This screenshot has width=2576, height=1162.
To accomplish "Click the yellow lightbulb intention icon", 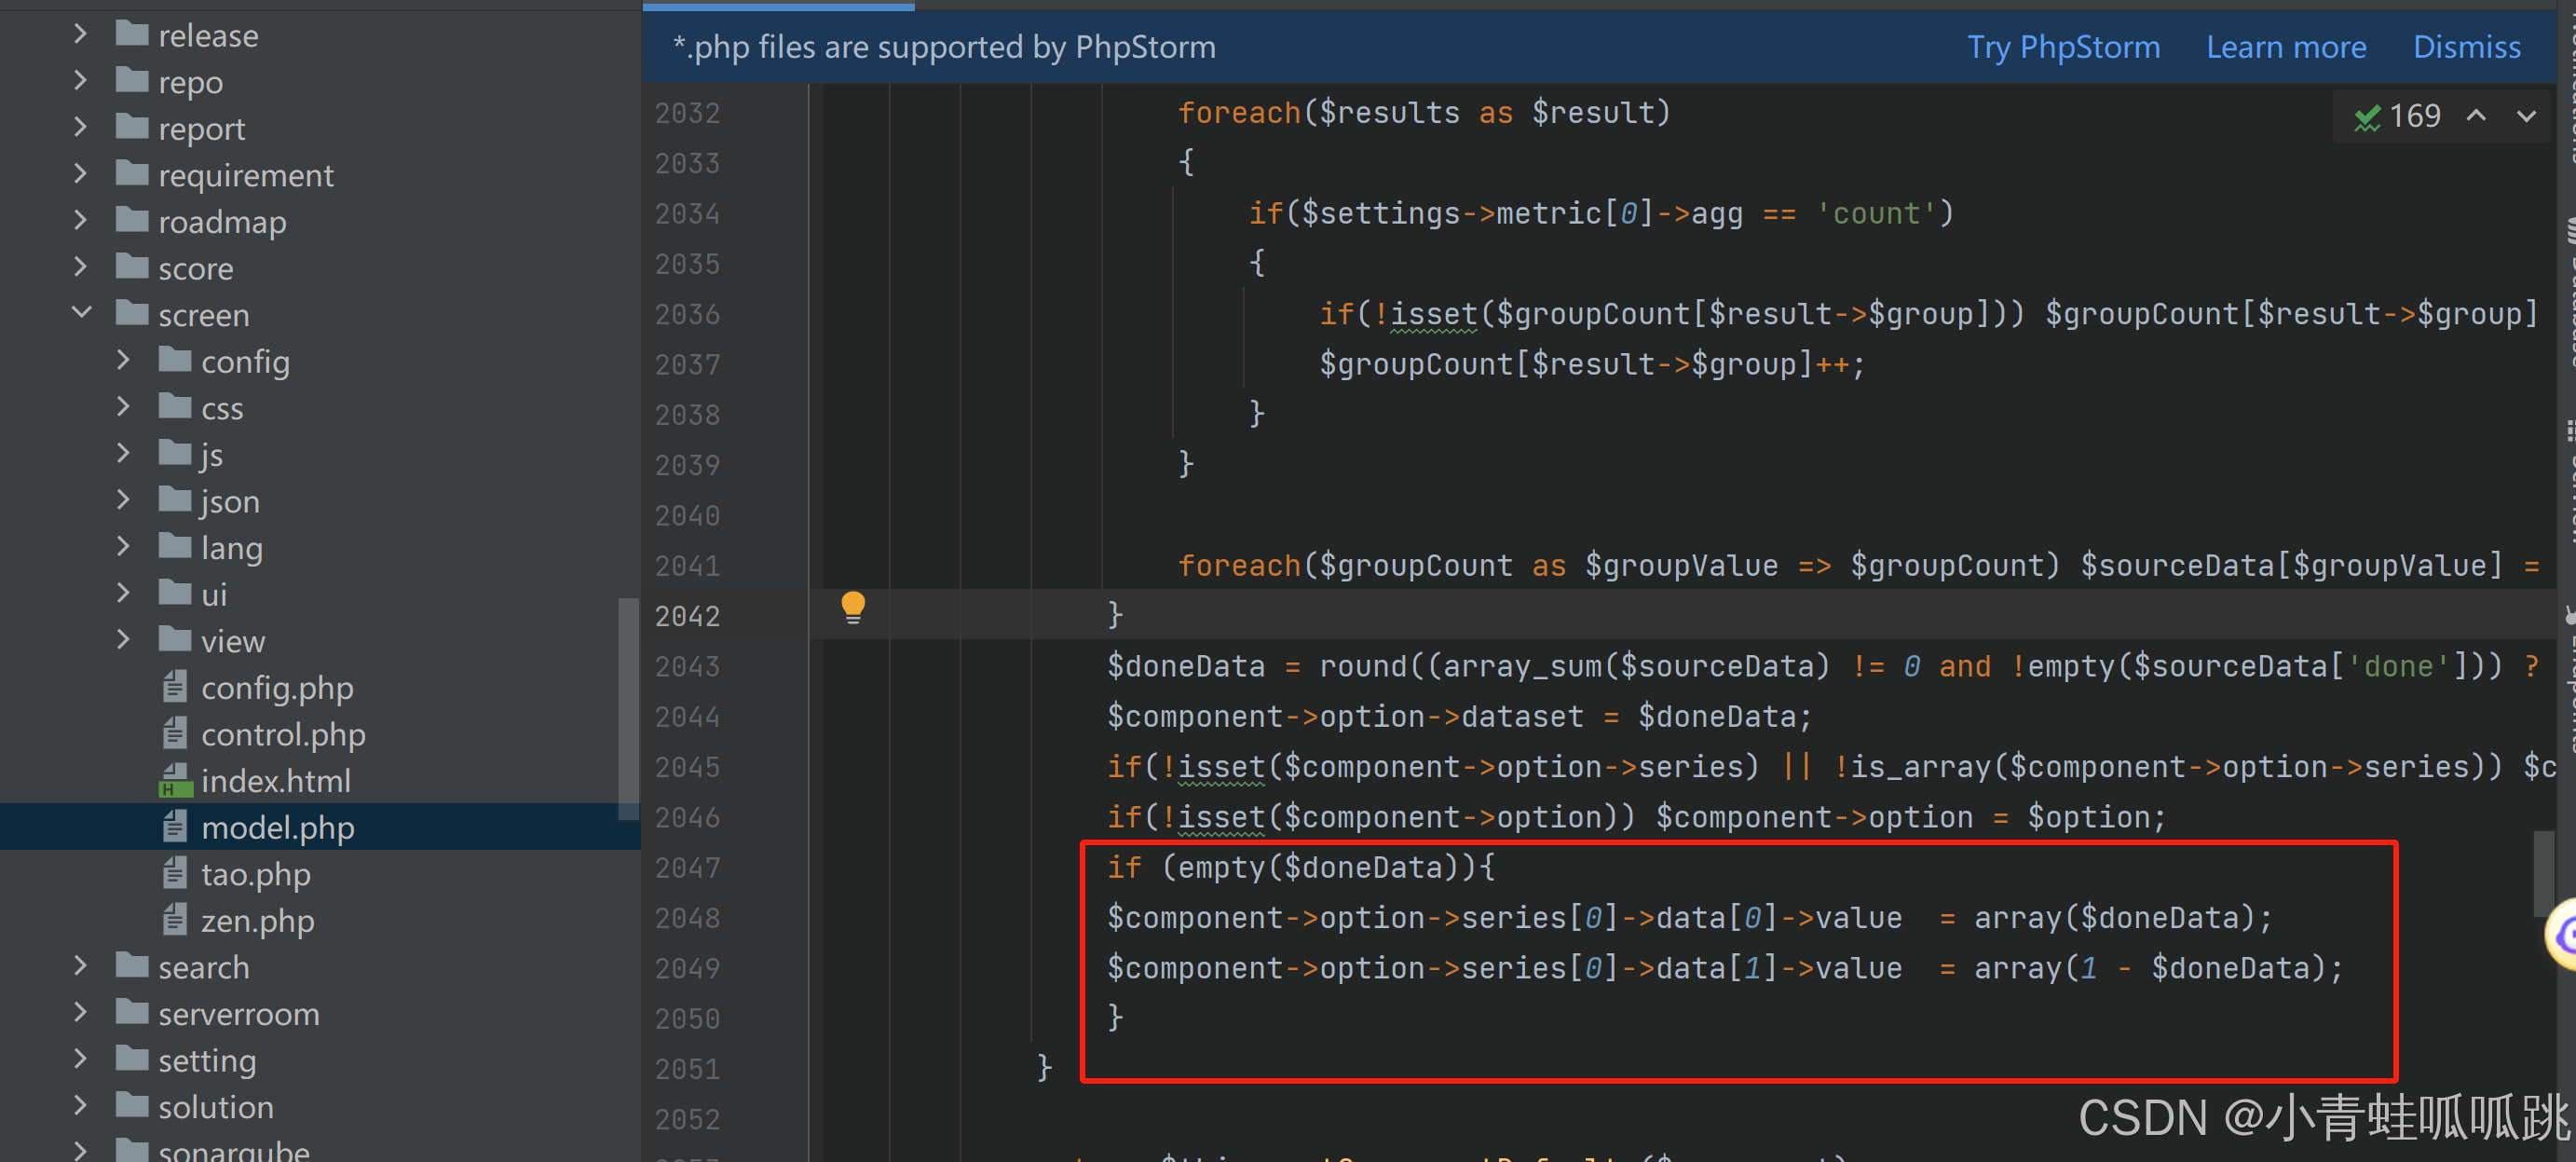I will [852, 607].
